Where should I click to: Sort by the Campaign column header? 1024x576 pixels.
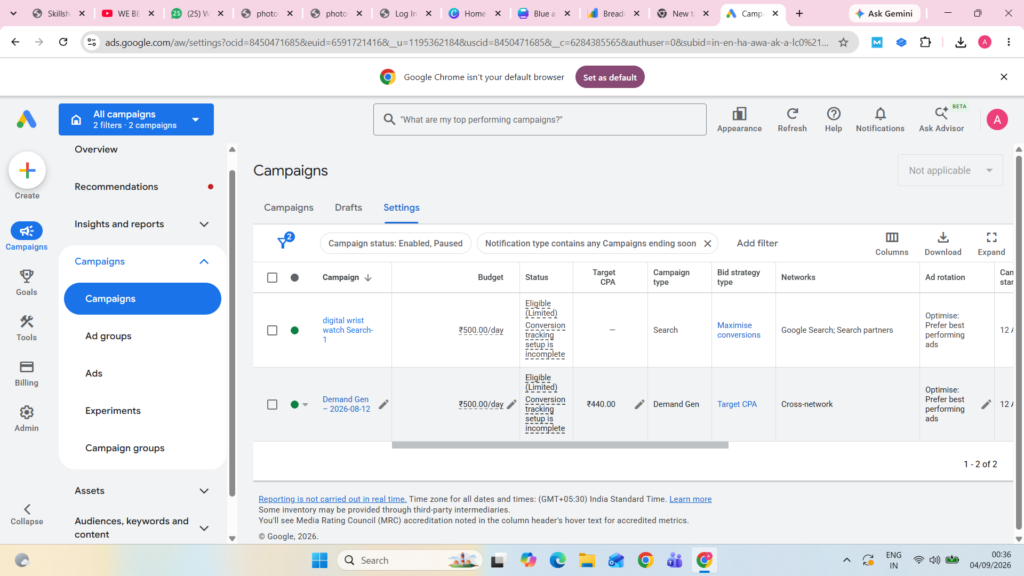tap(347, 278)
